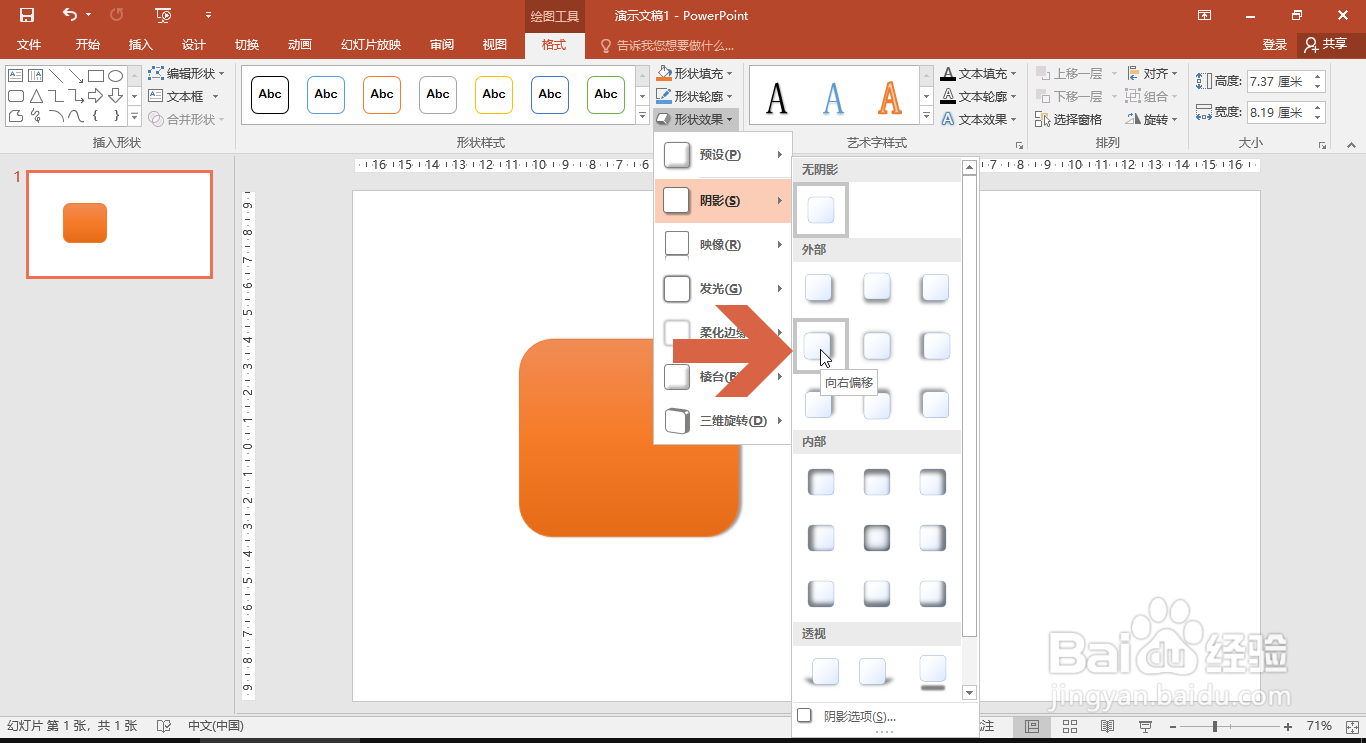Pick the isosceles triangle shape
The image size is (1366, 743).
pyautogui.click(x=35, y=96)
